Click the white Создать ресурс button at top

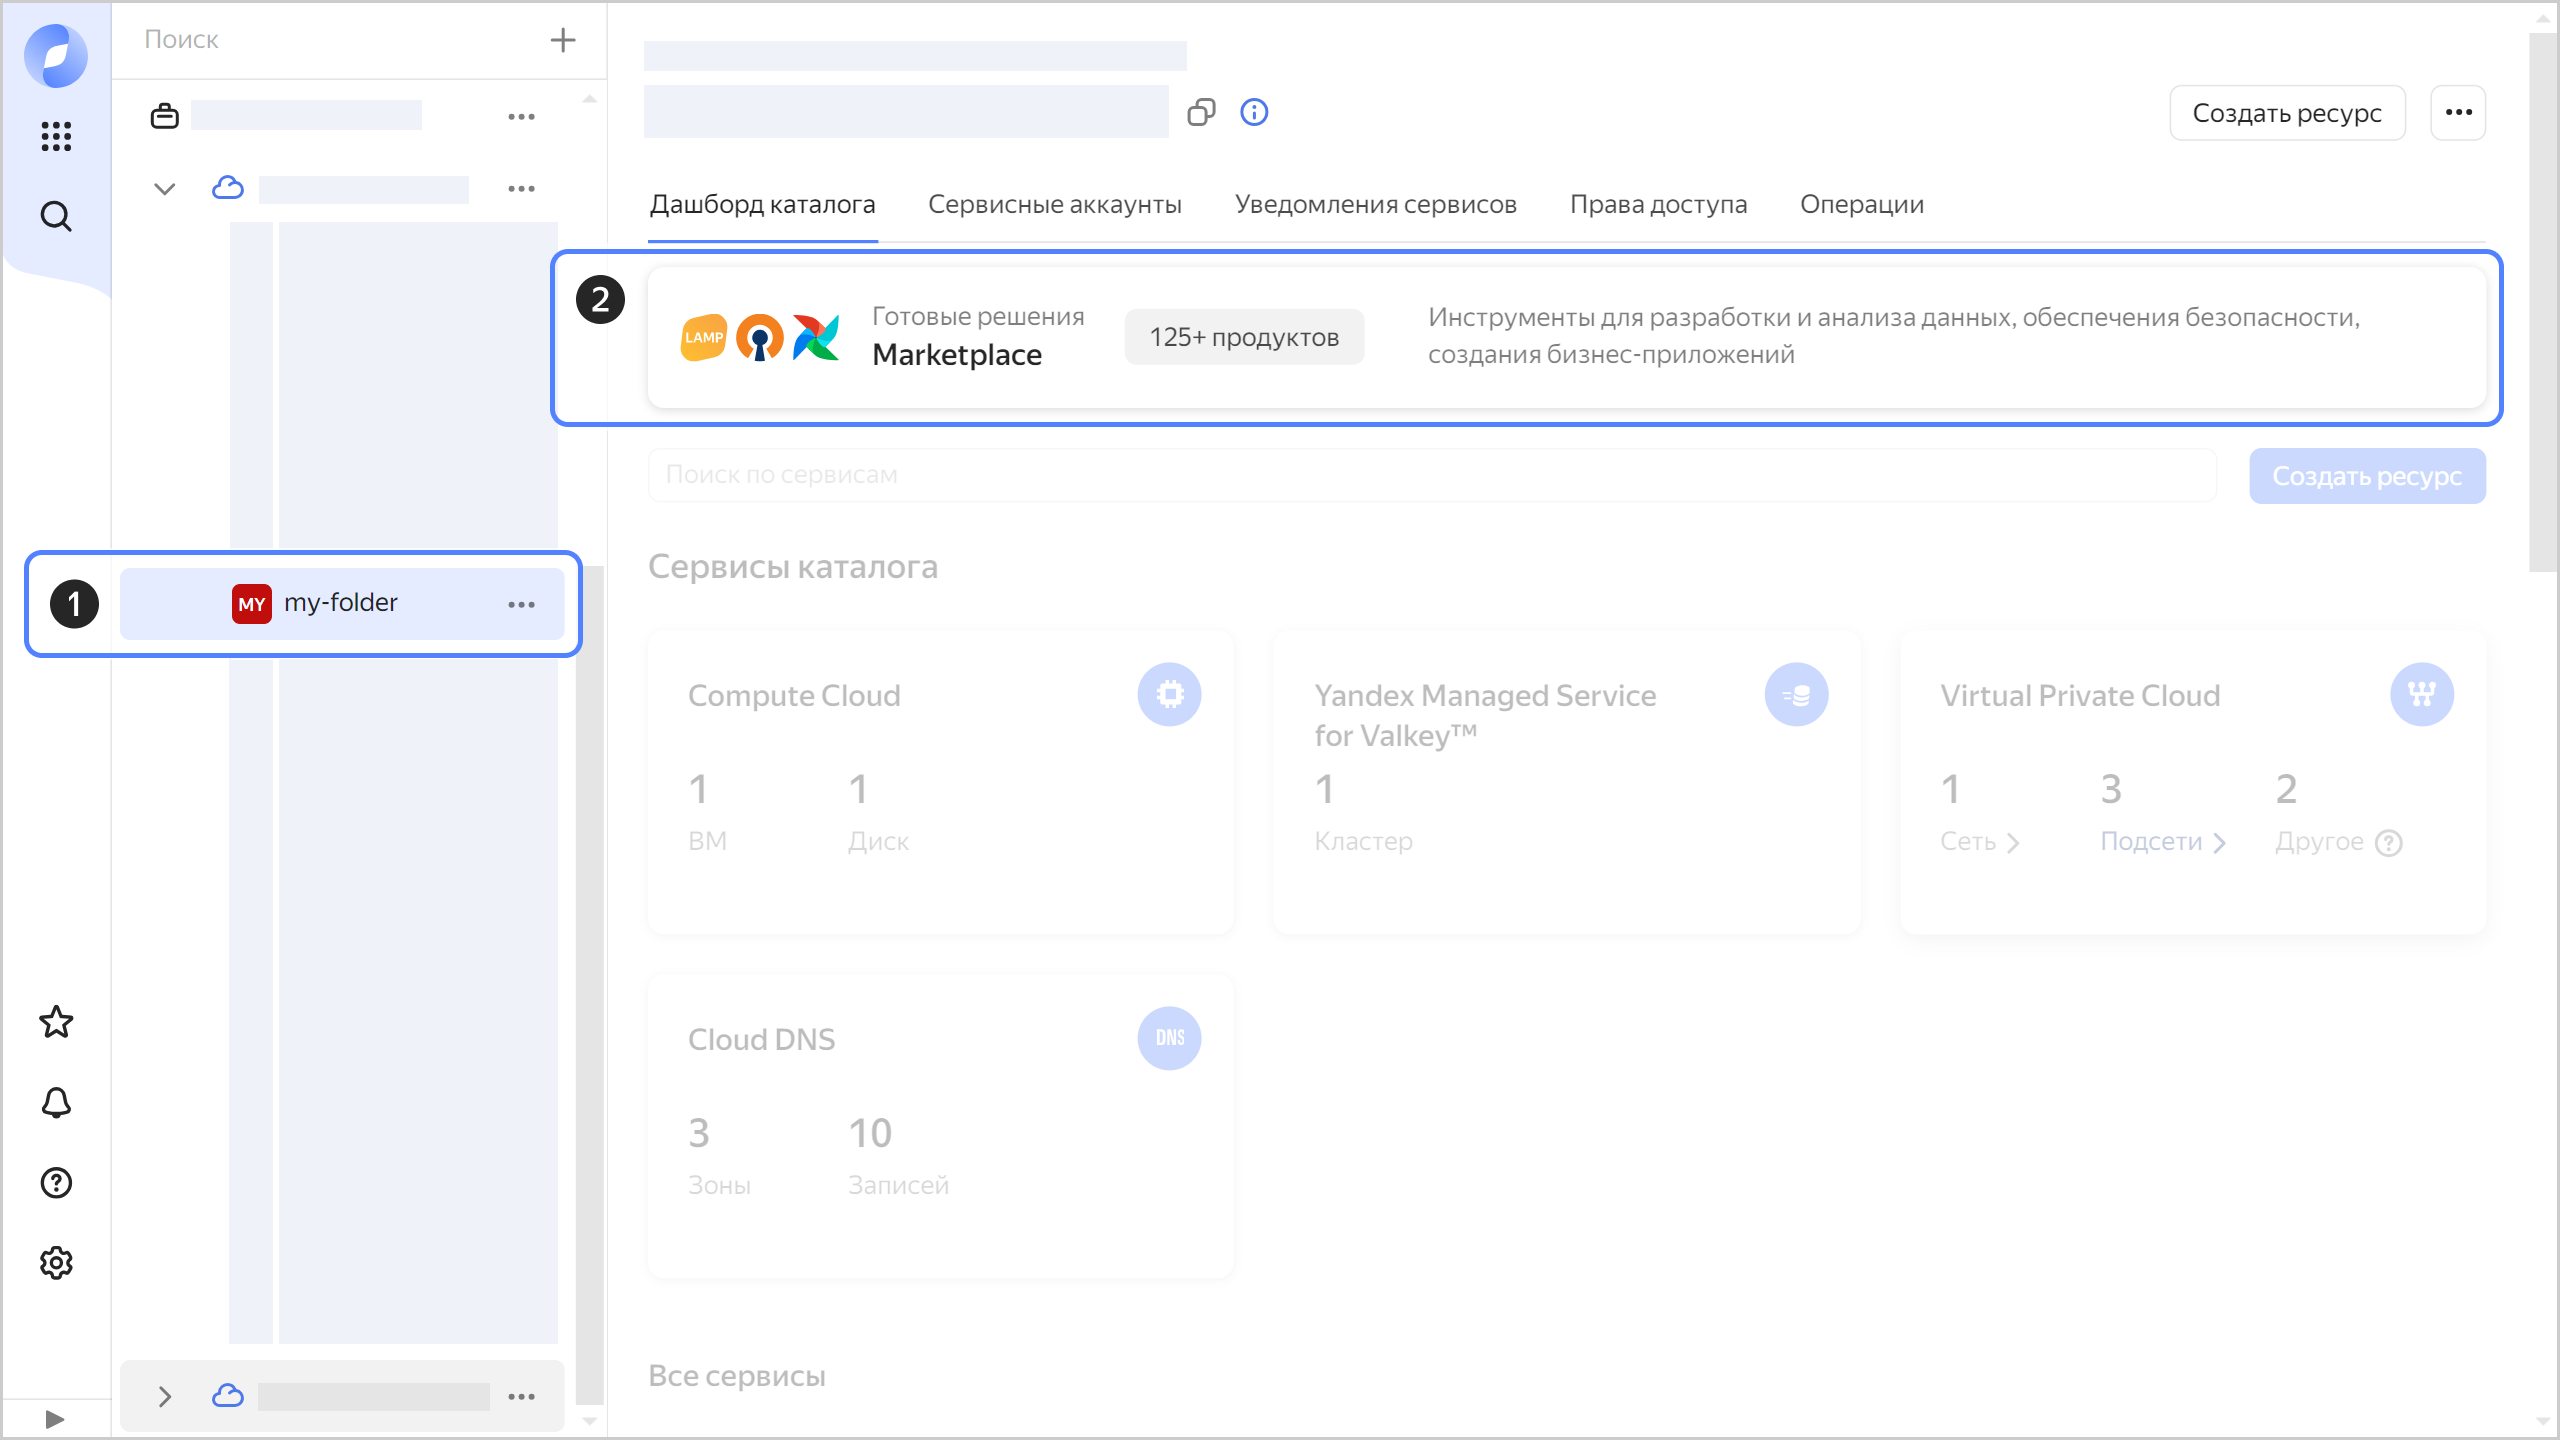click(2286, 113)
